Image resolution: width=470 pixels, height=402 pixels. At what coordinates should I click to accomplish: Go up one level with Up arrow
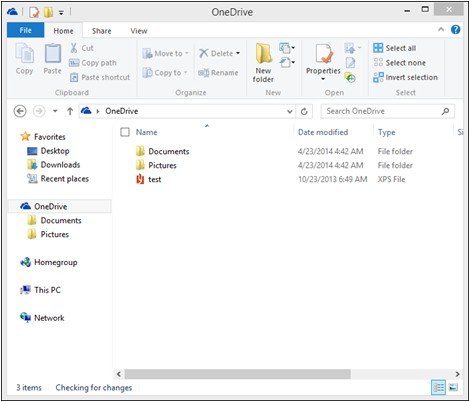click(70, 111)
